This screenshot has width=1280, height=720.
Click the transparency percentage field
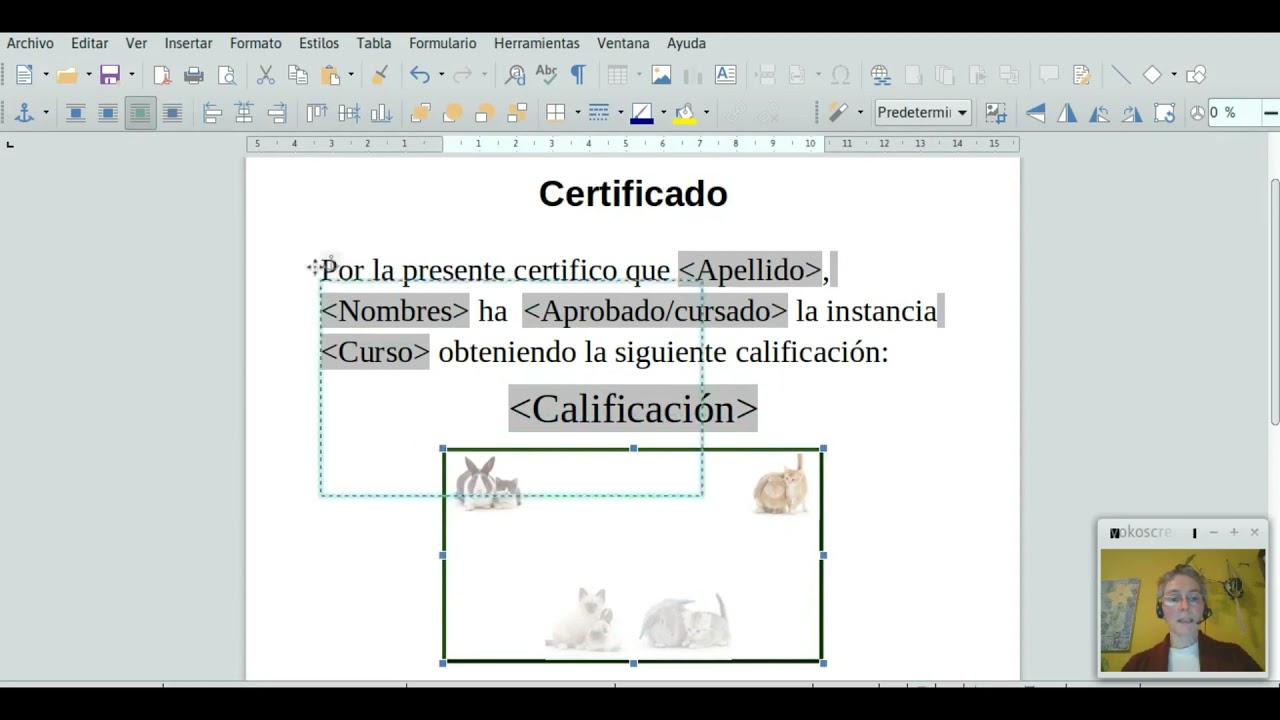point(1233,113)
